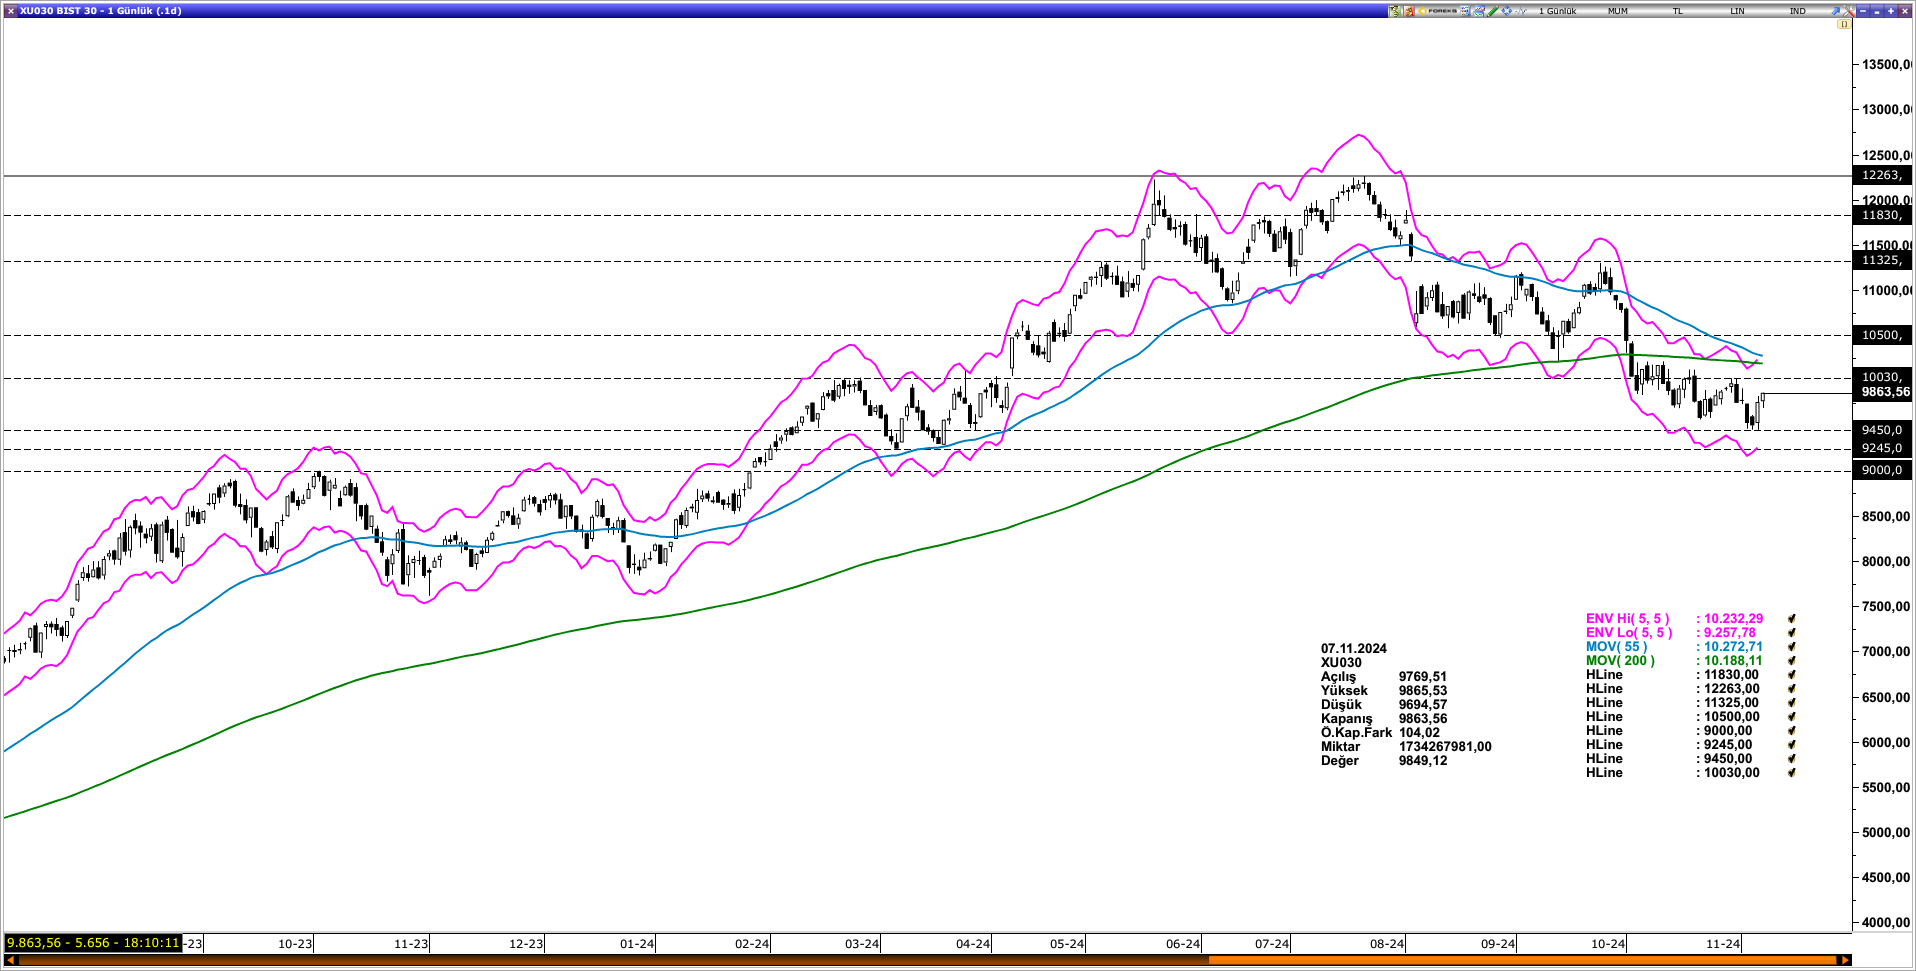Click the 07.11.2024 date text
The image size is (1916, 971).
pyautogui.click(x=1354, y=649)
